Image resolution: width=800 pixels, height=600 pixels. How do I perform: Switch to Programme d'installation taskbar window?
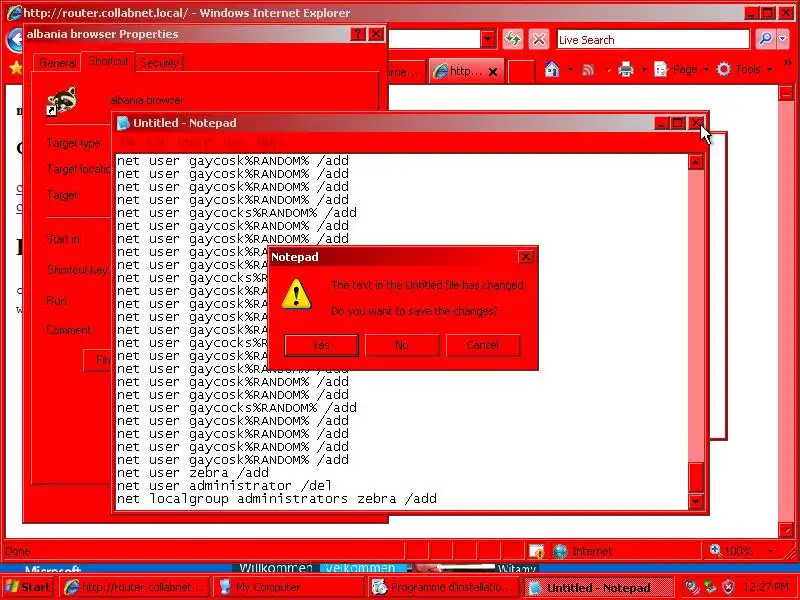443,587
